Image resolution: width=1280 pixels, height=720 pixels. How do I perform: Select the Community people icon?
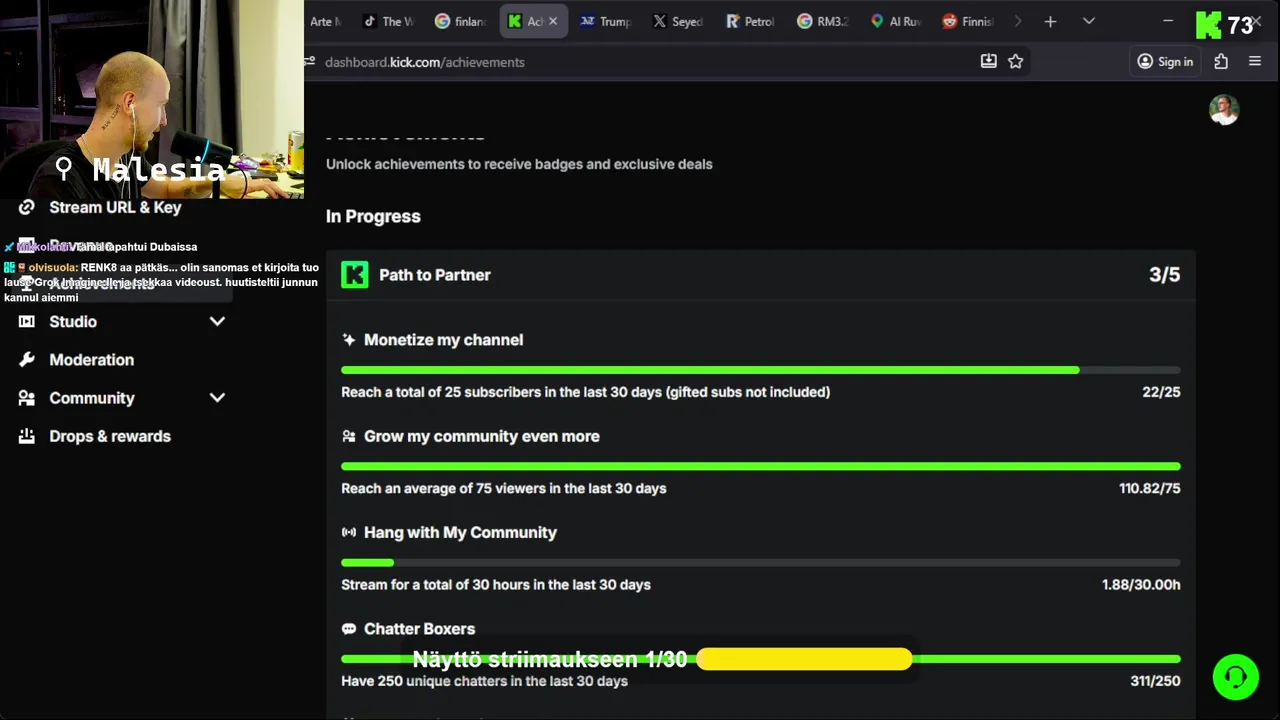27,398
